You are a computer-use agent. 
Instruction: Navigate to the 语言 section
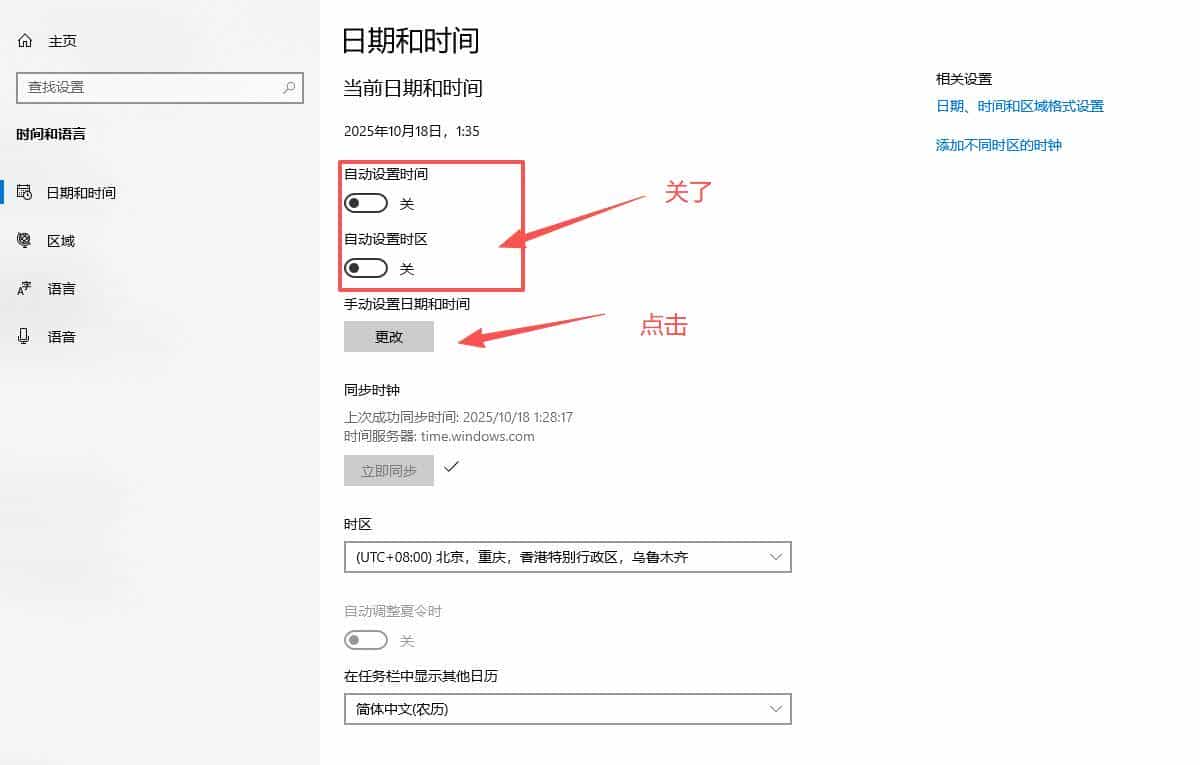60,288
